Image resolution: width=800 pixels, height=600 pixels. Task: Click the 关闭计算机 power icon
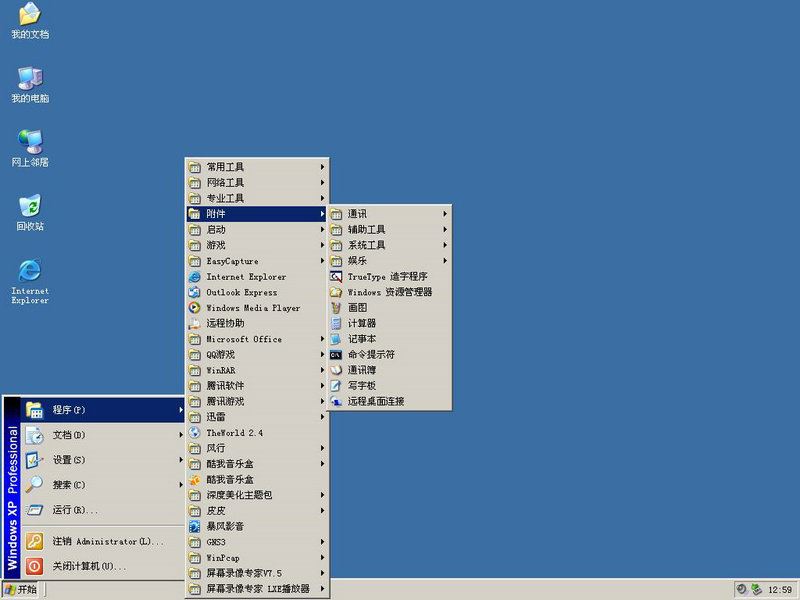34,566
